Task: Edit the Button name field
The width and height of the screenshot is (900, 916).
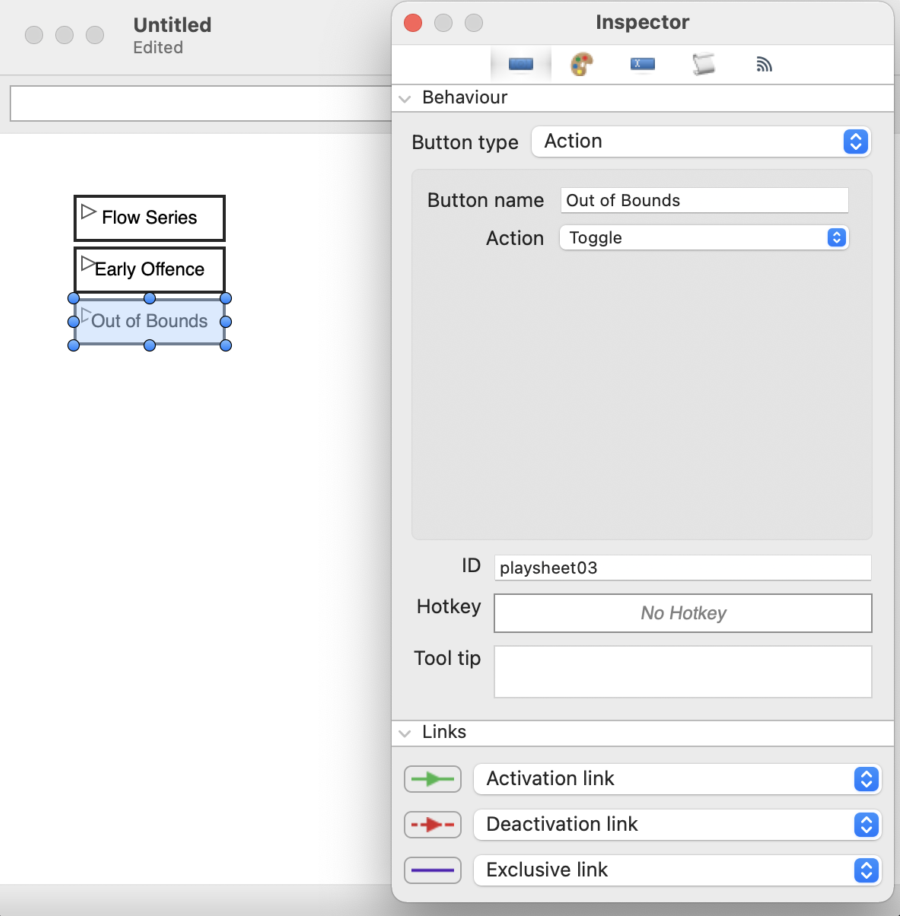Action: [704, 200]
